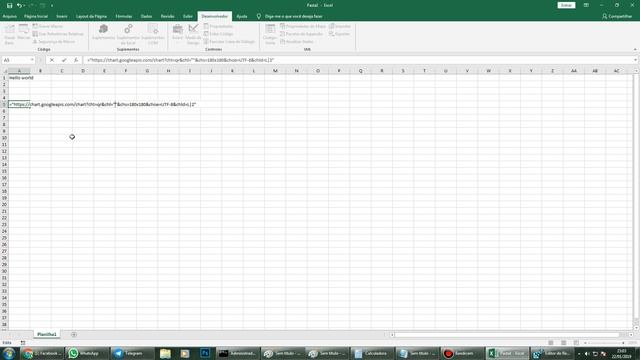Click XML Exportar button
Screen dimensions: 640x360
click(340, 34)
